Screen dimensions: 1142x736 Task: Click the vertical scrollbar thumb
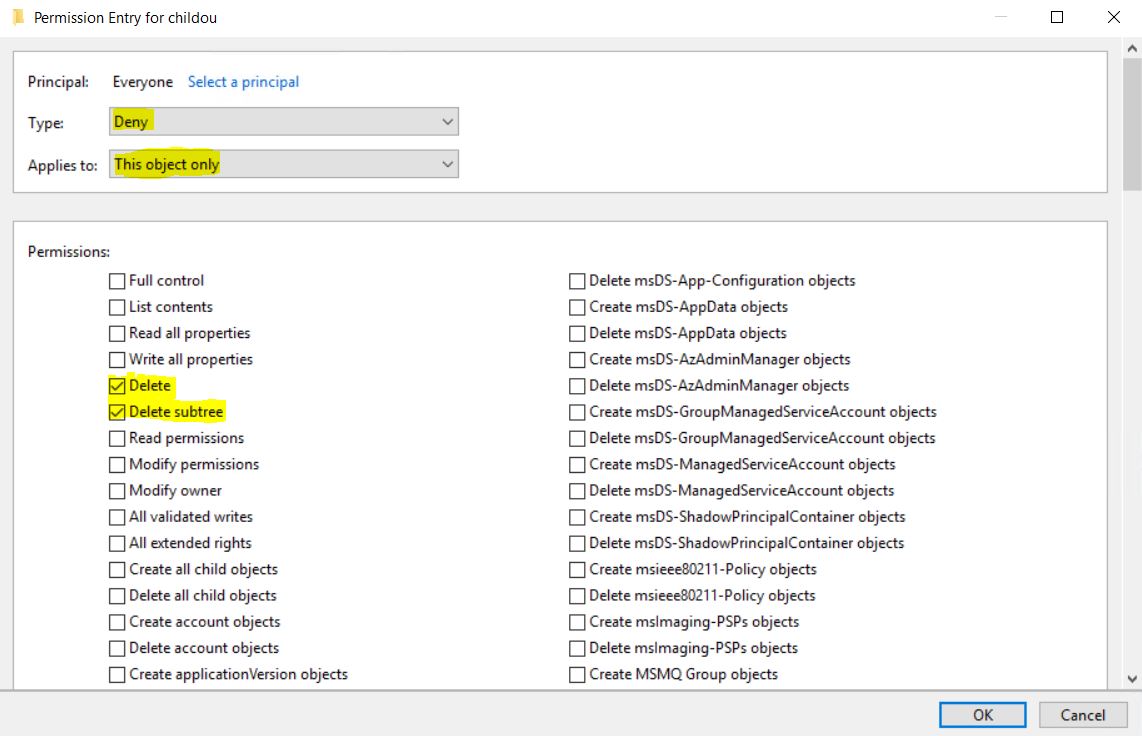coord(1132,124)
